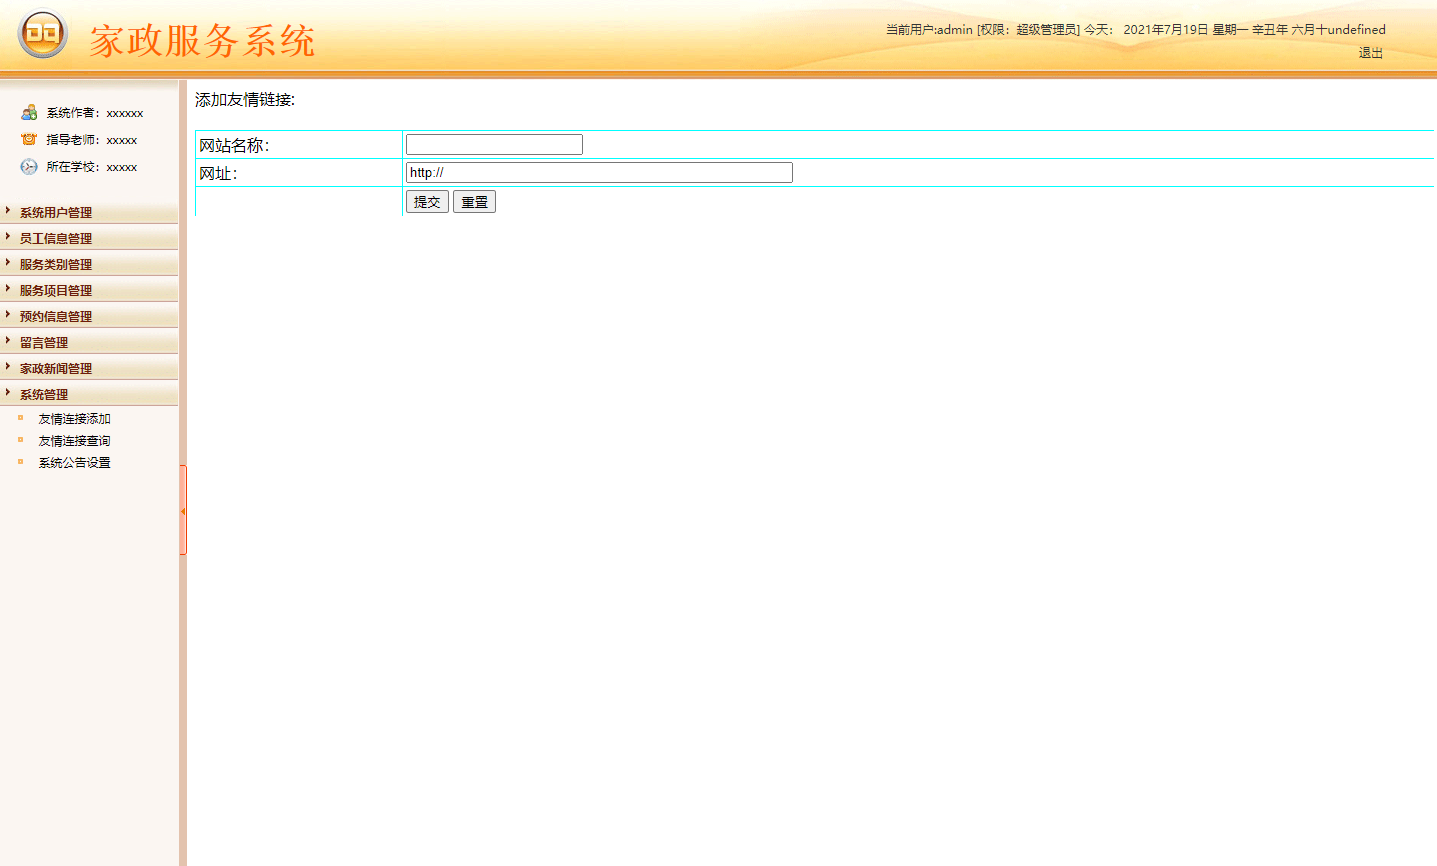Click the people icon beside 系统作者
The width and height of the screenshot is (1437, 866).
pos(28,112)
